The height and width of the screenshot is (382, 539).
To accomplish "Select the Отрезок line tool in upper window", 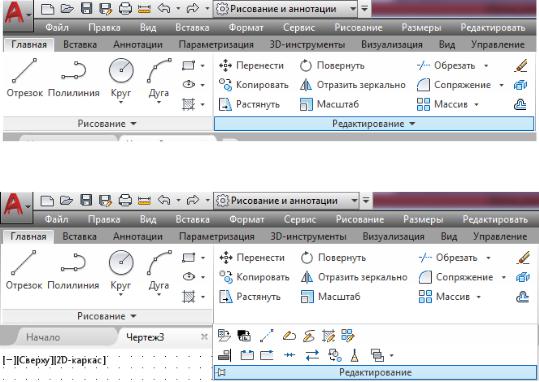I will pyautogui.click(x=25, y=78).
